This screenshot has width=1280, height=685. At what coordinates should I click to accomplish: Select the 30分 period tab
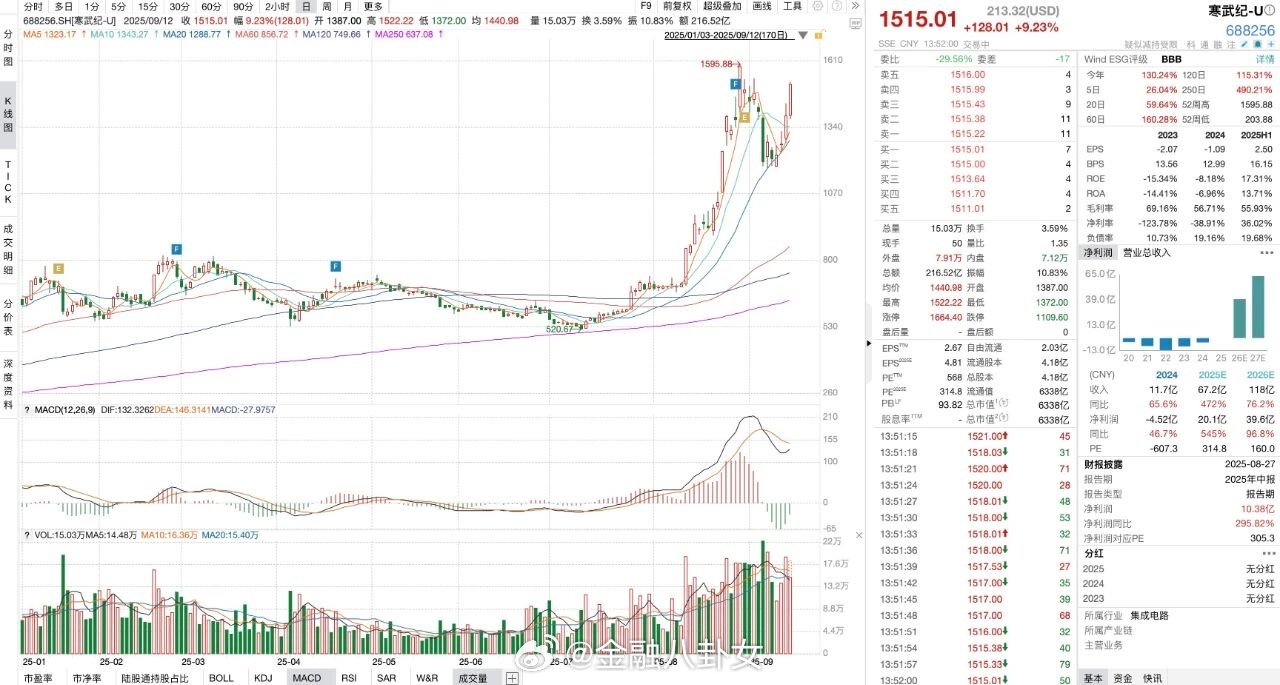(x=179, y=6)
